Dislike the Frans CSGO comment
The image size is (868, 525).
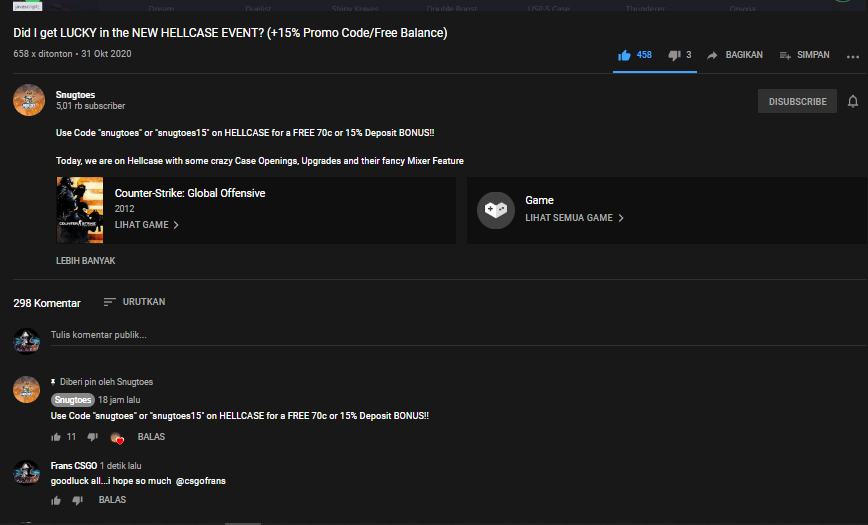(78, 501)
